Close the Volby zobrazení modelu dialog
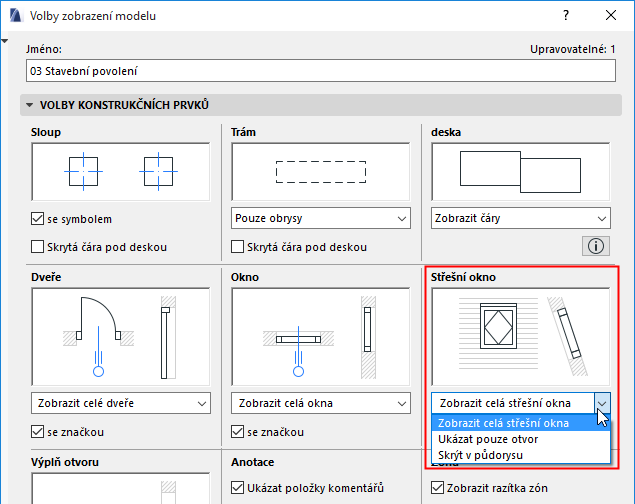This screenshot has height=504, width=635. click(x=609, y=16)
